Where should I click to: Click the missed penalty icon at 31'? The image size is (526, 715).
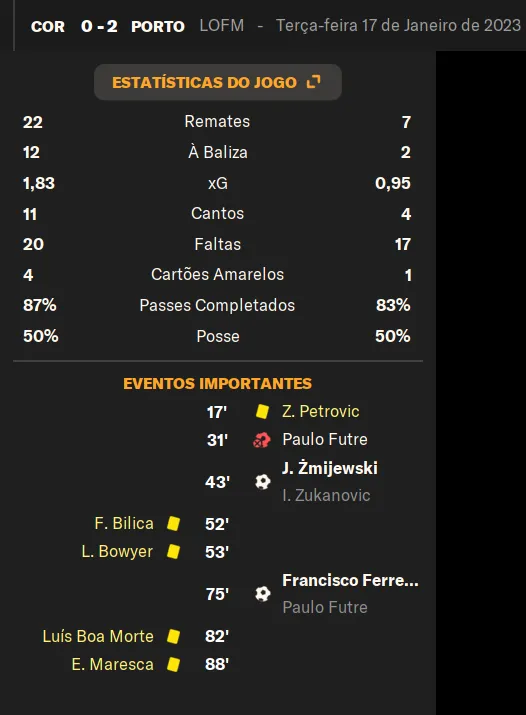click(262, 440)
